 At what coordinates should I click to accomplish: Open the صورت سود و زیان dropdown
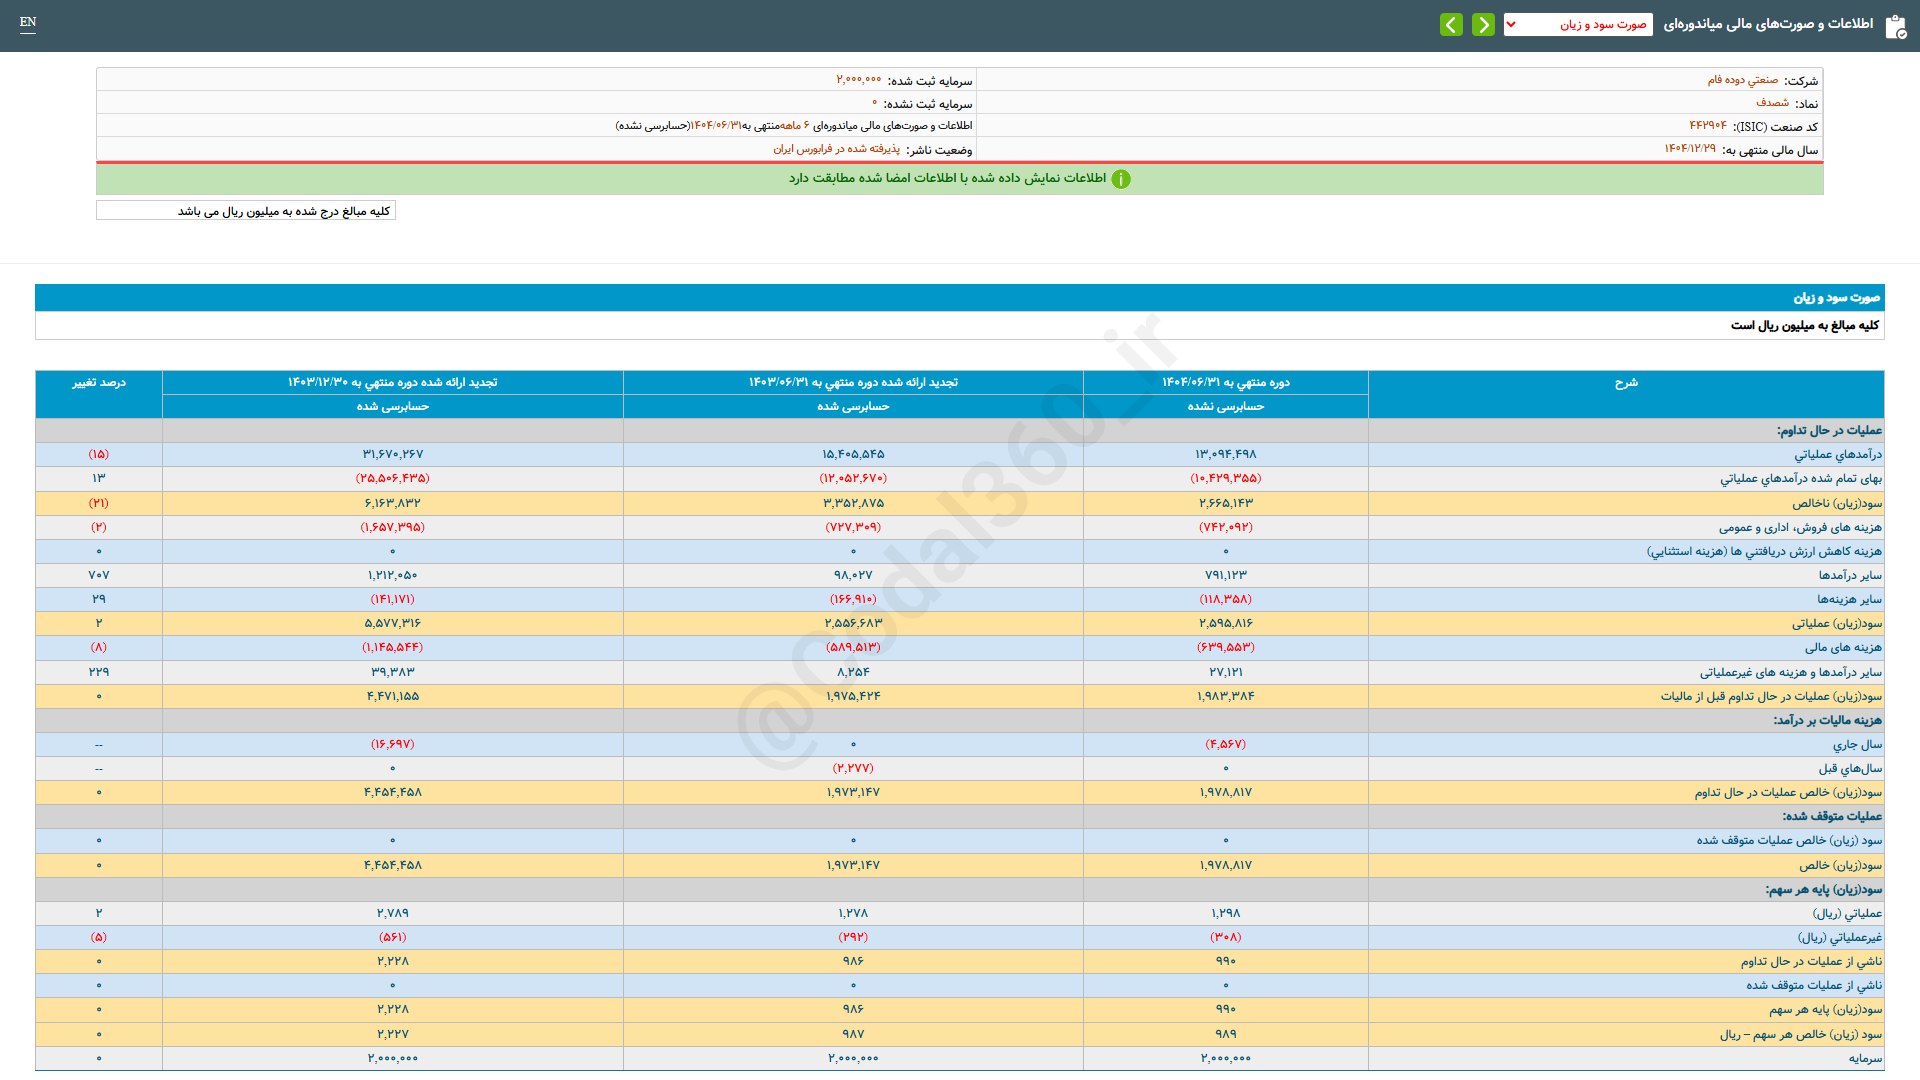tap(1577, 24)
